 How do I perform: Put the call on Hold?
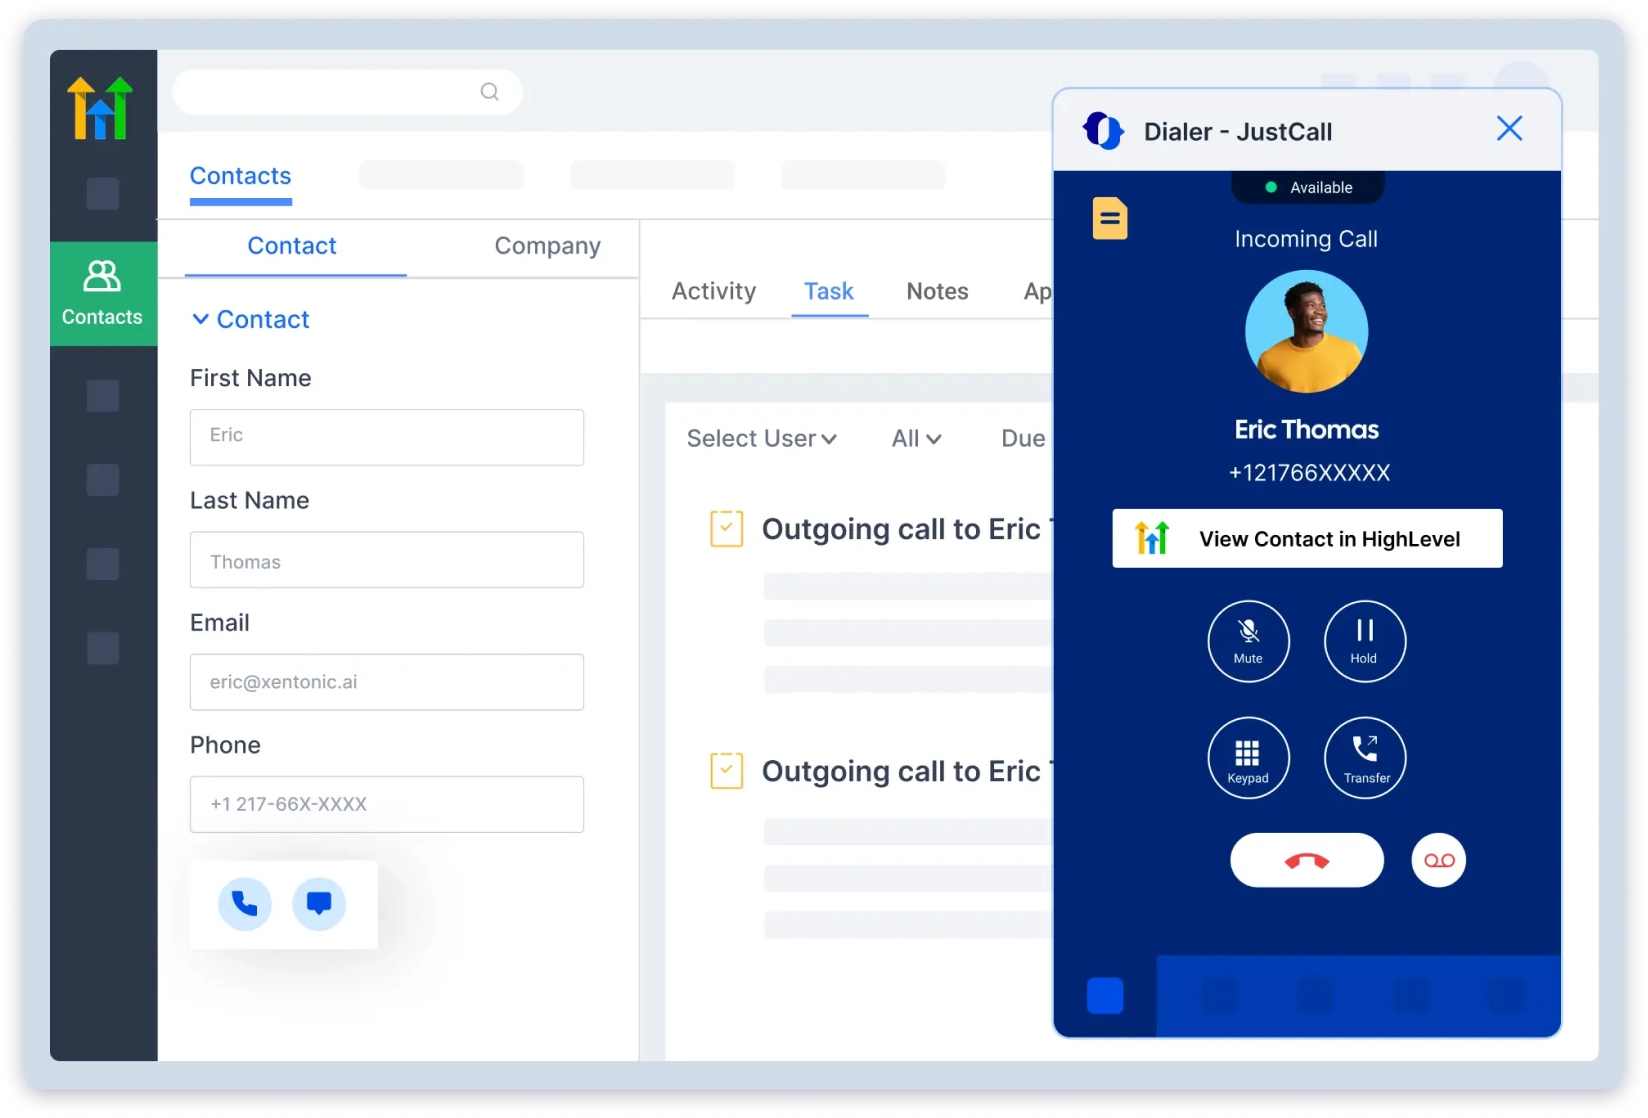1364,641
